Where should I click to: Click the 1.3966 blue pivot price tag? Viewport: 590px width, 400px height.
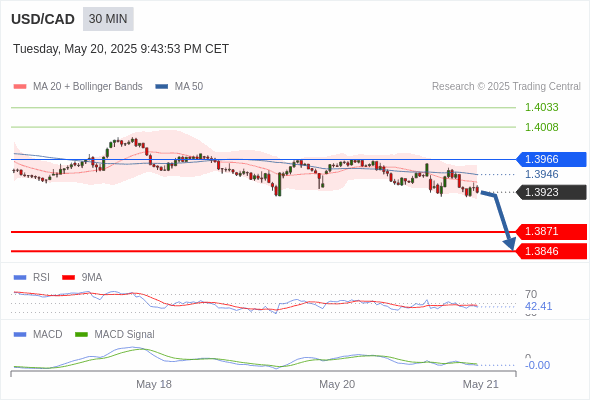pos(551,159)
